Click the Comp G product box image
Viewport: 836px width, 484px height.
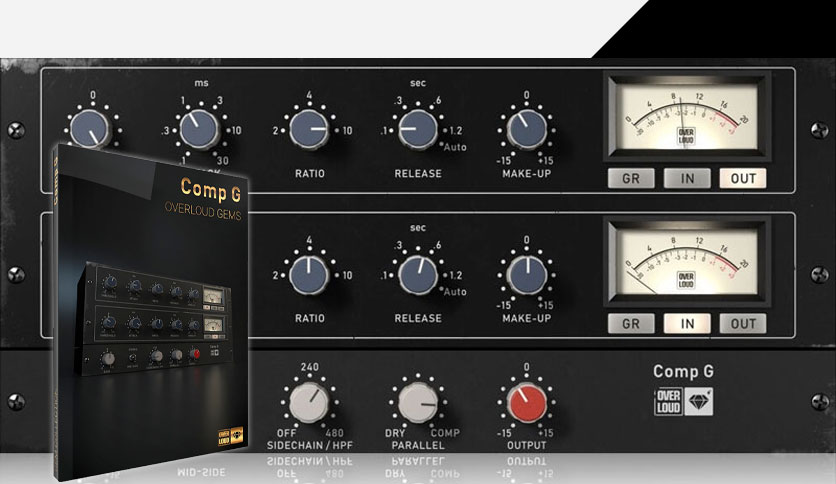pos(150,312)
